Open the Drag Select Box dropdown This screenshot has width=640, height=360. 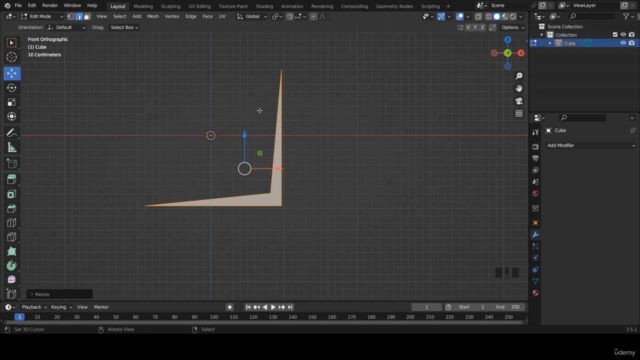pos(124,27)
